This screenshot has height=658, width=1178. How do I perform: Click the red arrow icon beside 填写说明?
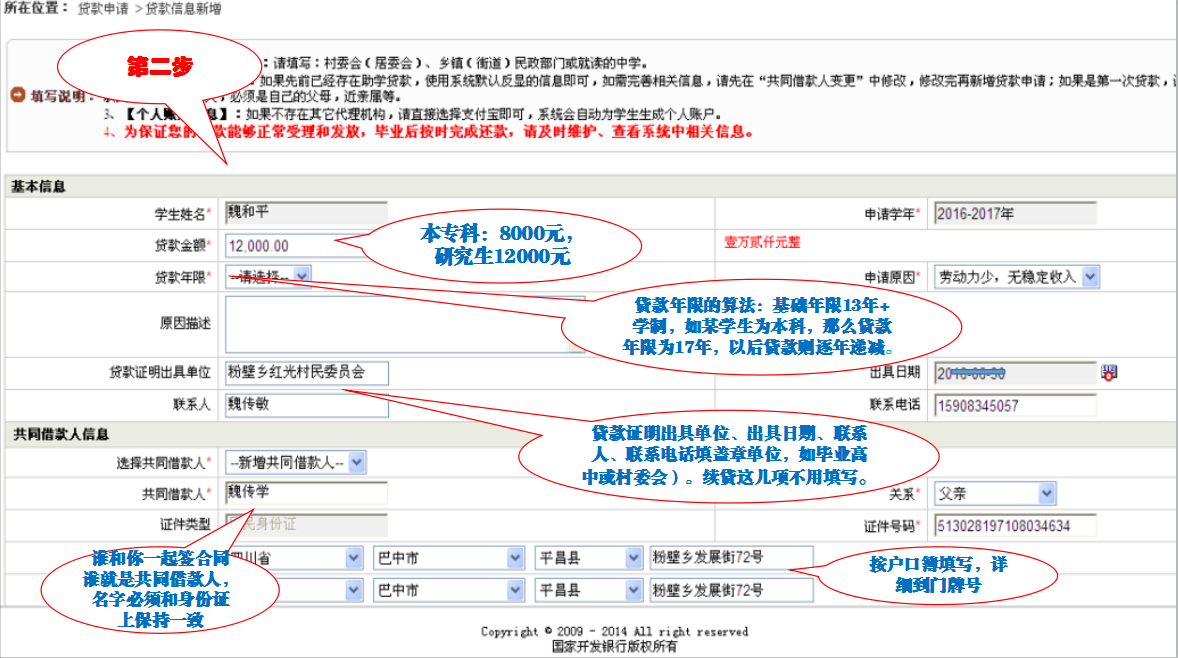[17, 95]
